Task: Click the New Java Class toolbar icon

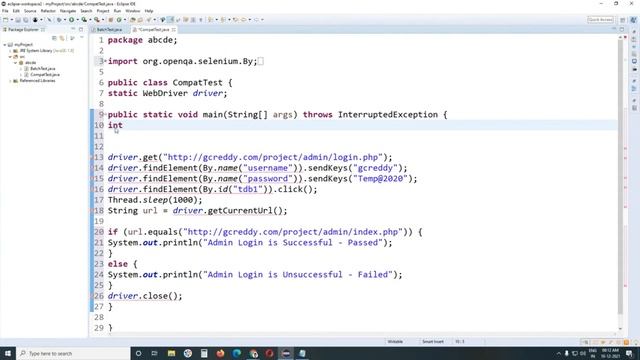Action: click(x=119, y=20)
